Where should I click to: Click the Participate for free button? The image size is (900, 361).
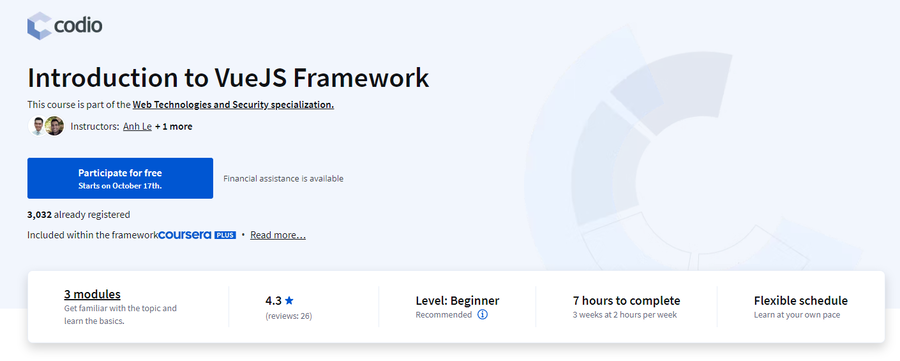pos(120,178)
